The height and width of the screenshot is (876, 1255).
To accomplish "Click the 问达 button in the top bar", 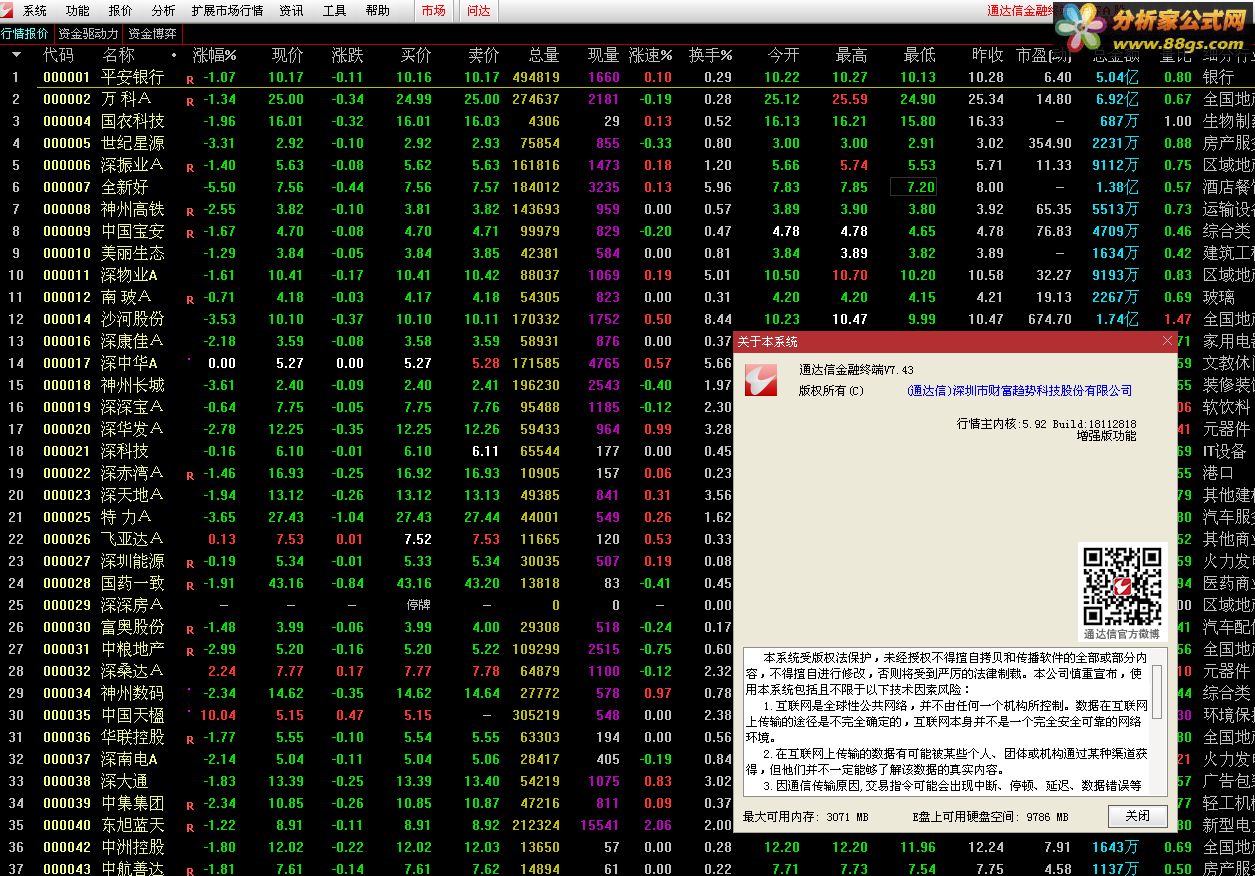I will pyautogui.click(x=479, y=11).
